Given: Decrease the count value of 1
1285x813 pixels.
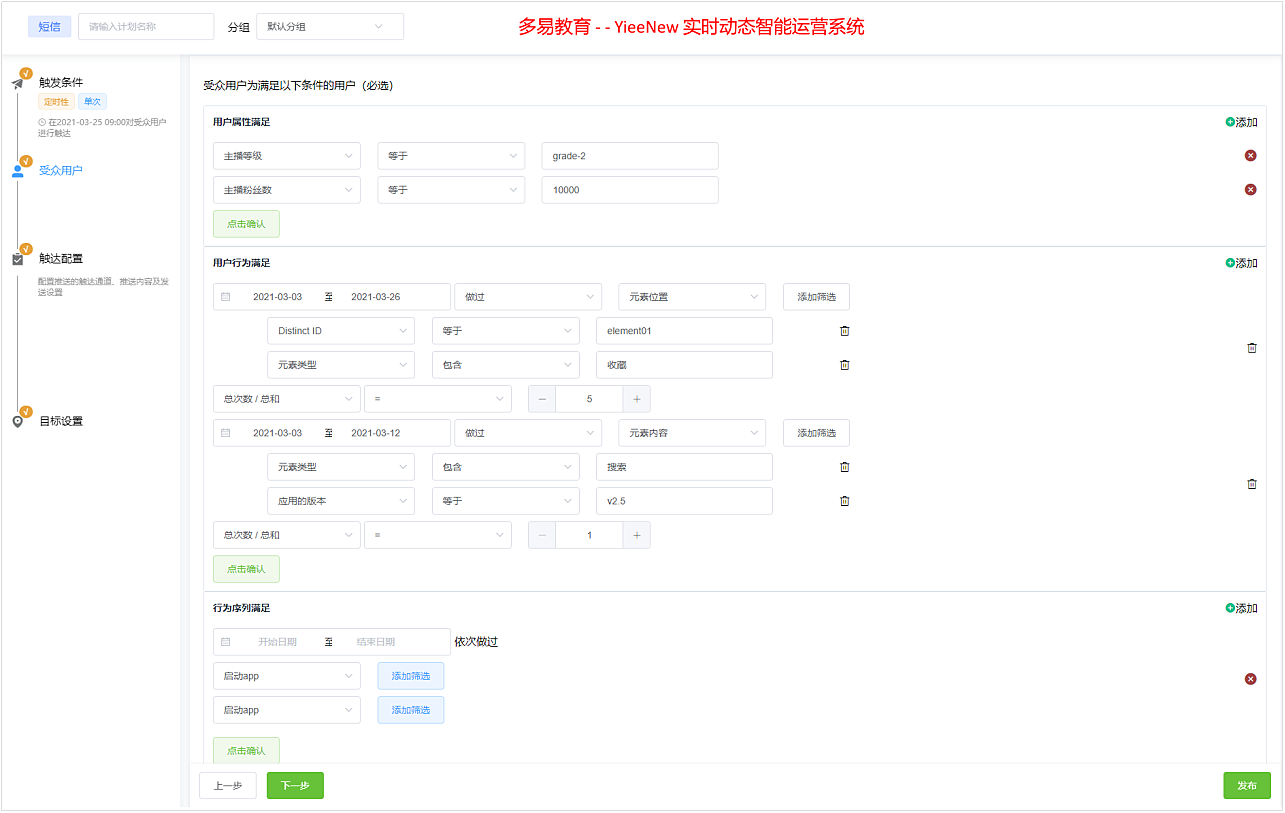Looking at the screenshot, I should click(x=542, y=535).
